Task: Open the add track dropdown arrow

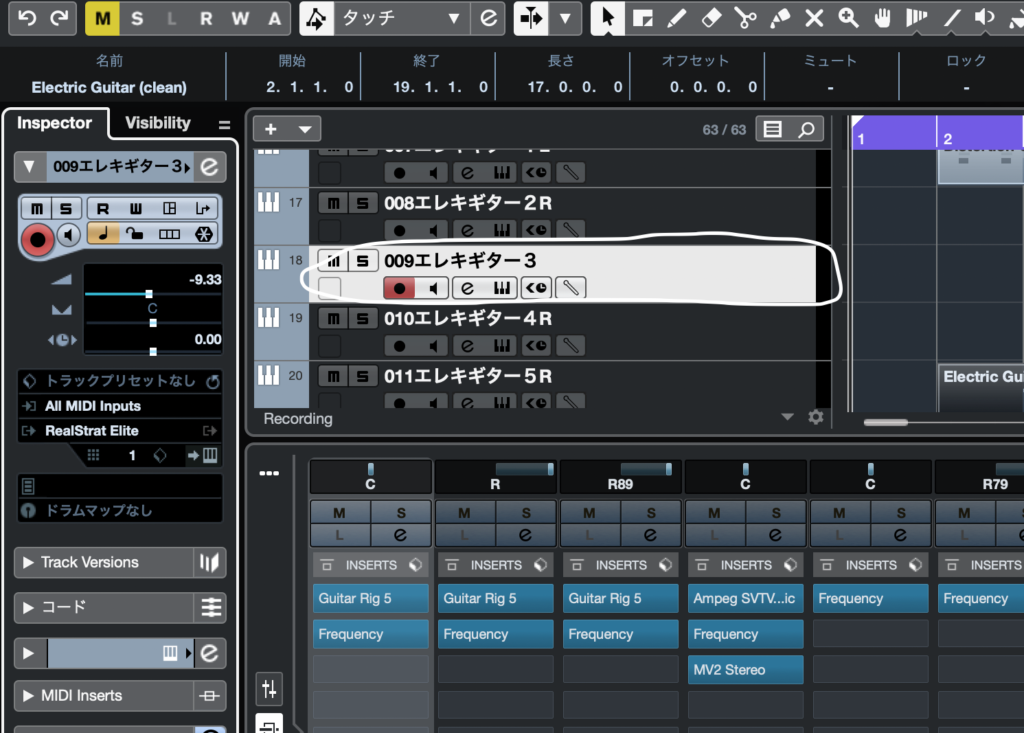Action: pos(305,129)
